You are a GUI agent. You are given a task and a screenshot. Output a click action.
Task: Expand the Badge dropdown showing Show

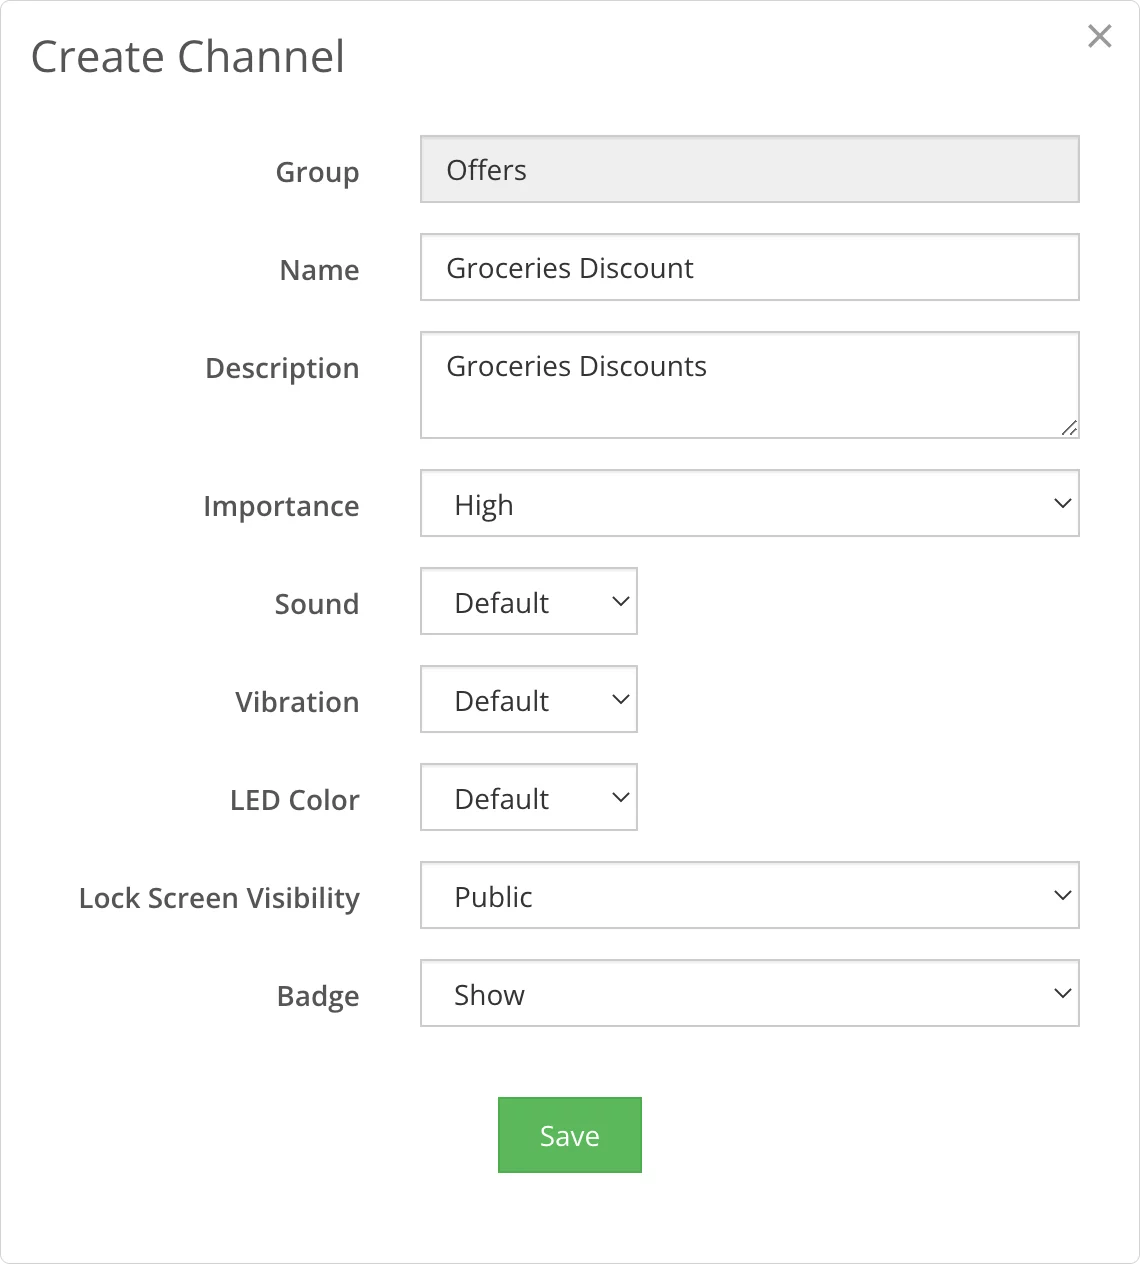(x=749, y=993)
